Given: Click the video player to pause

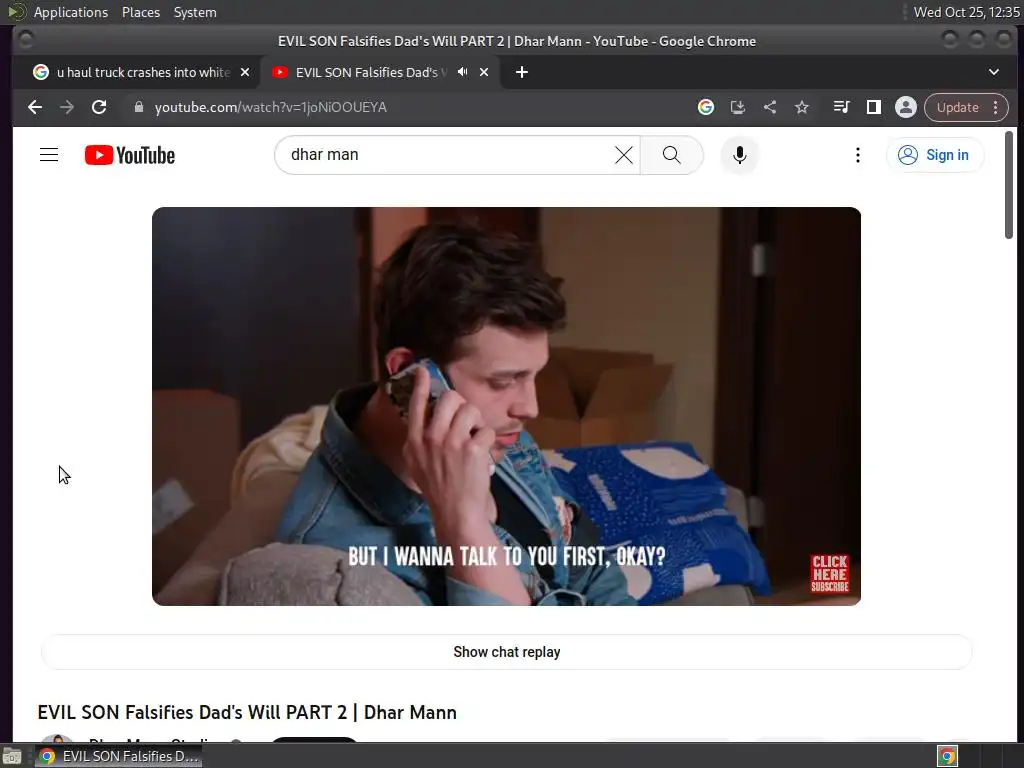Looking at the screenshot, I should coord(506,406).
